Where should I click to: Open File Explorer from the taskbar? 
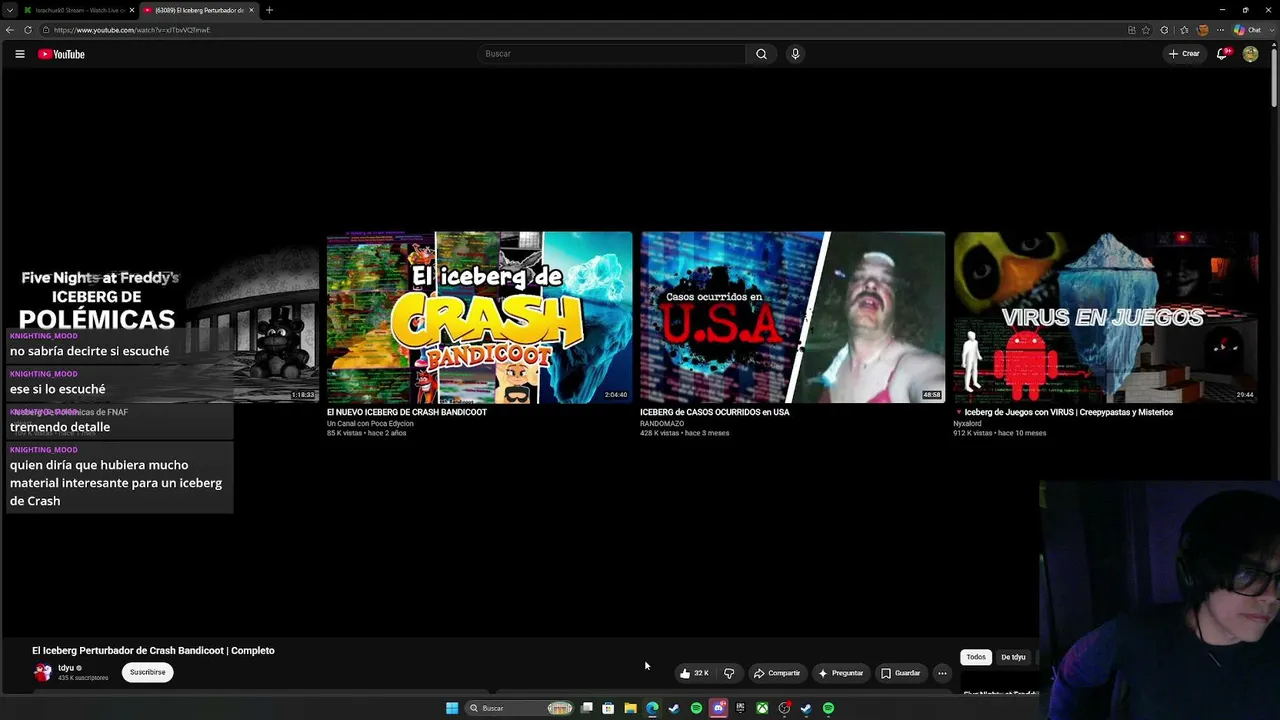[x=630, y=708]
